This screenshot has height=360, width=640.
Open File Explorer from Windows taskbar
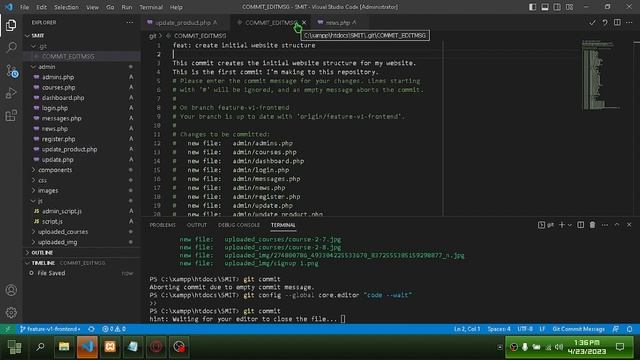pyautogui.click(x=64, y=347)
